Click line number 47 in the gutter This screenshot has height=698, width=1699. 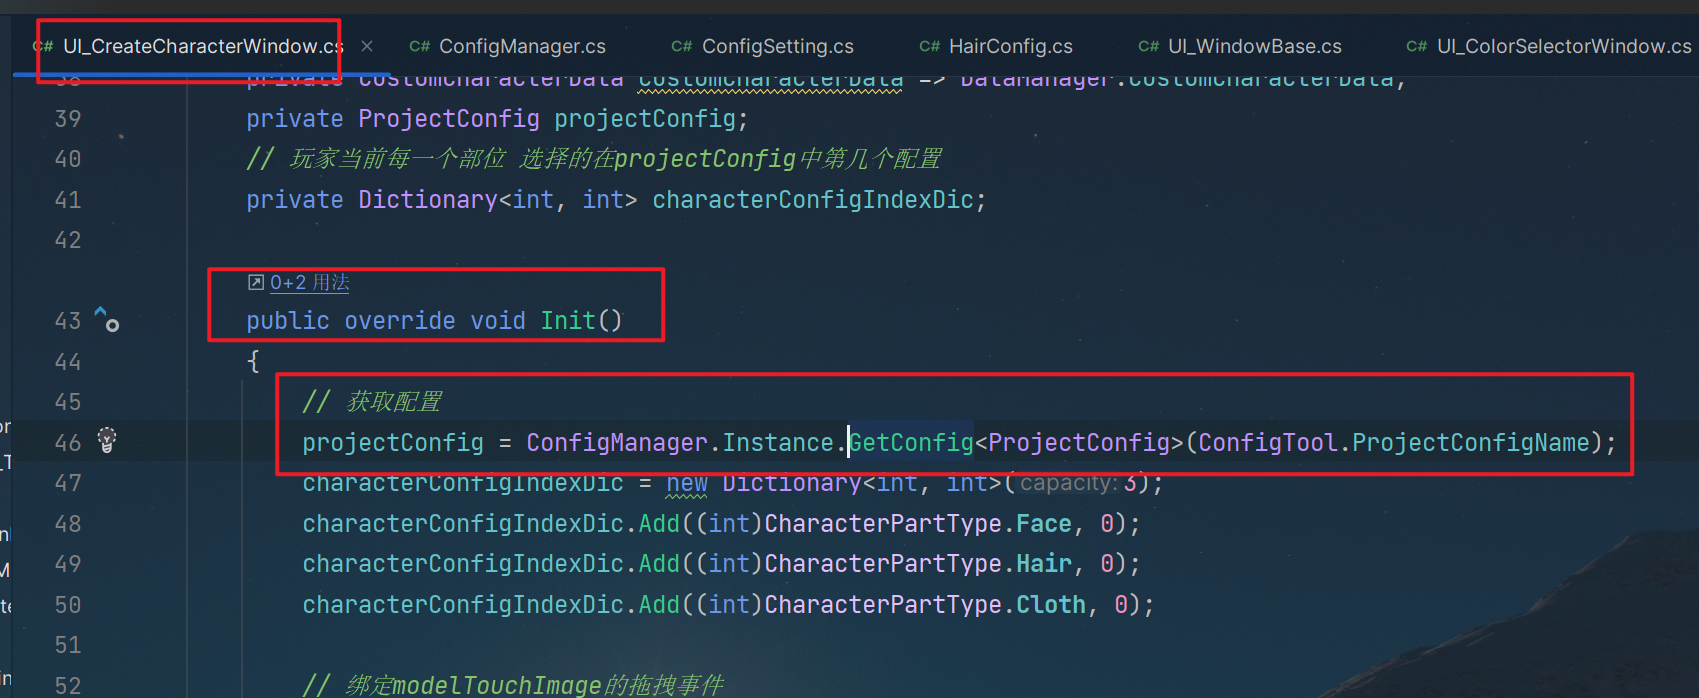pos(68,483)
